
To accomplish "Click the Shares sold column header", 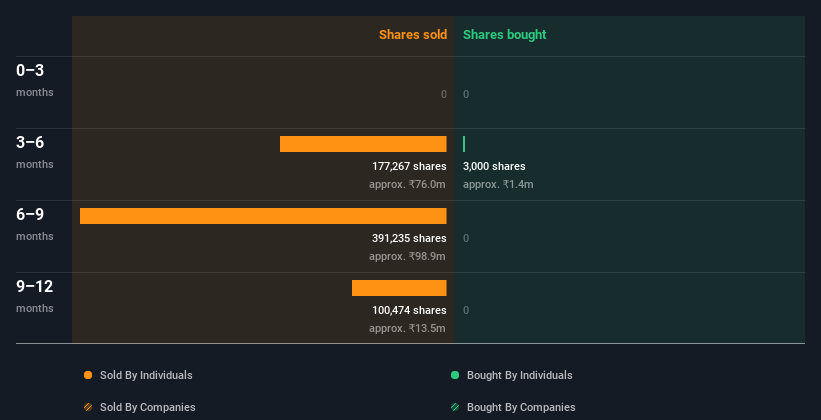I will click(413, 35).
